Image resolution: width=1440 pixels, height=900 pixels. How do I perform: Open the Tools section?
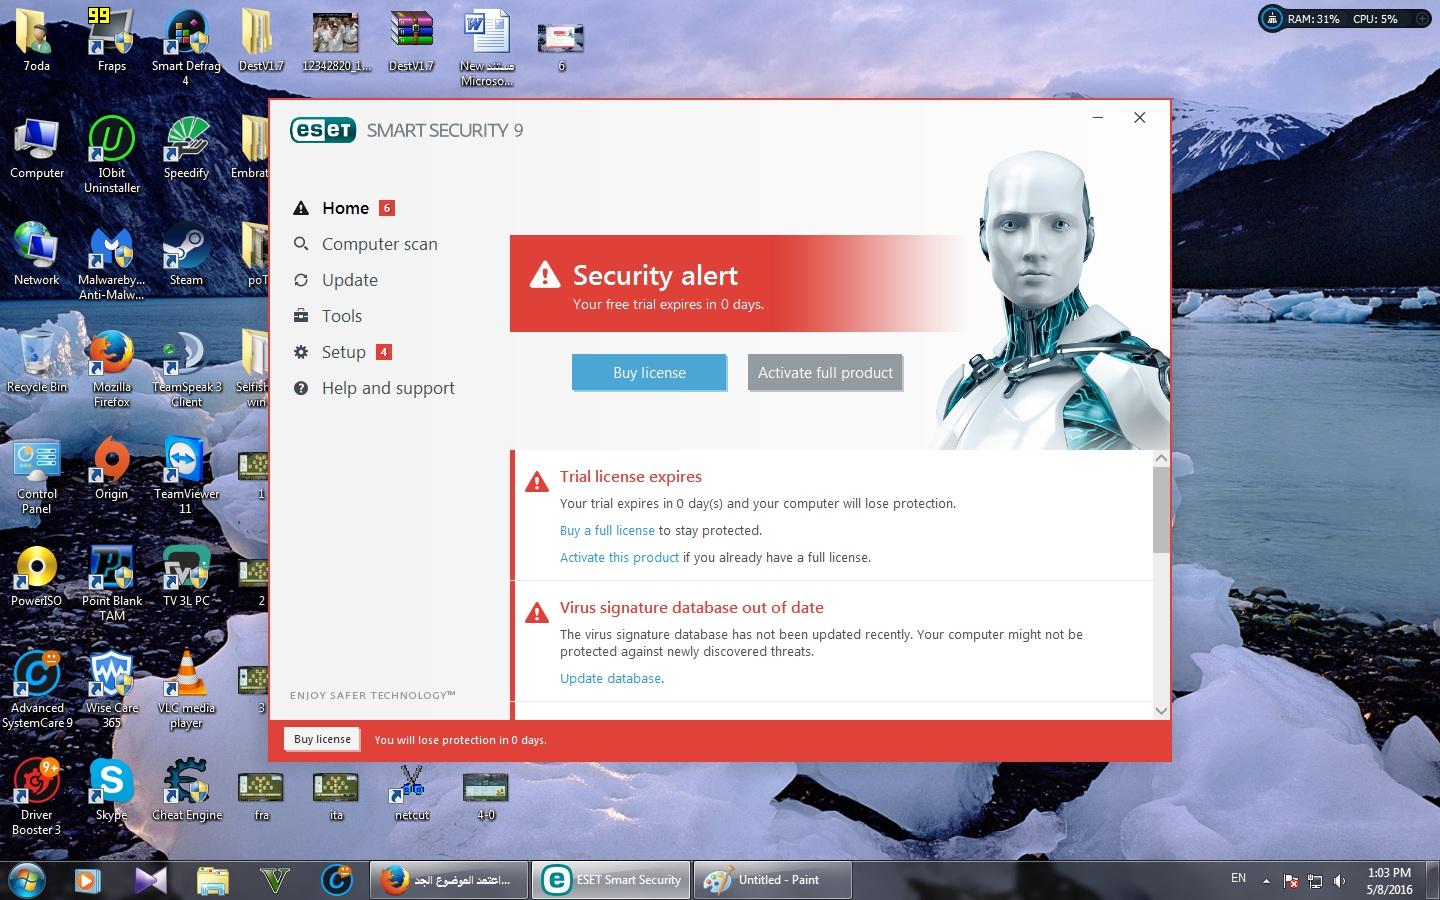click(341, 316)
